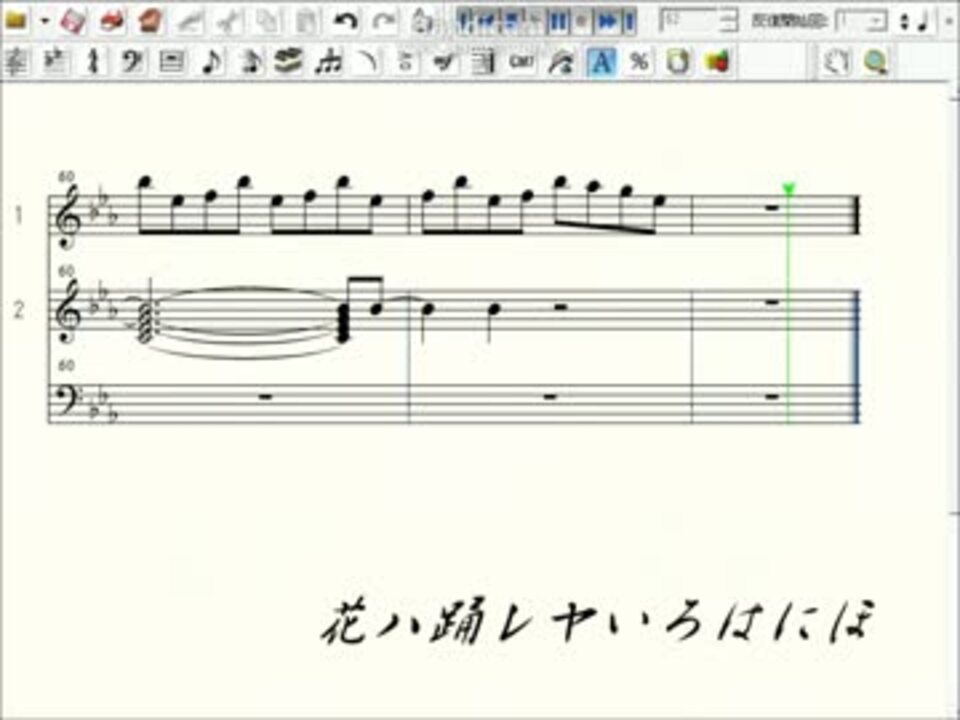The image size is (960, 720).
Task: Click the whole rest in bass staff's first measure
Action: point(265,397)
